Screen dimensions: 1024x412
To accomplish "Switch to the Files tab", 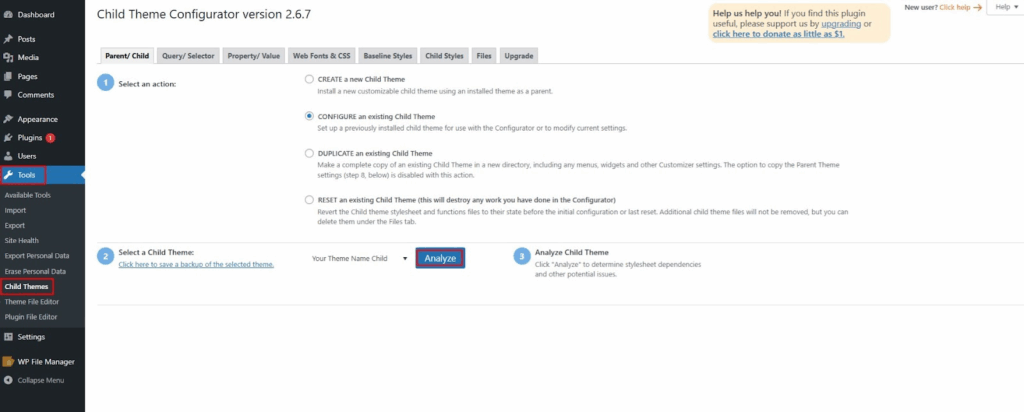I will pos(484,55).
